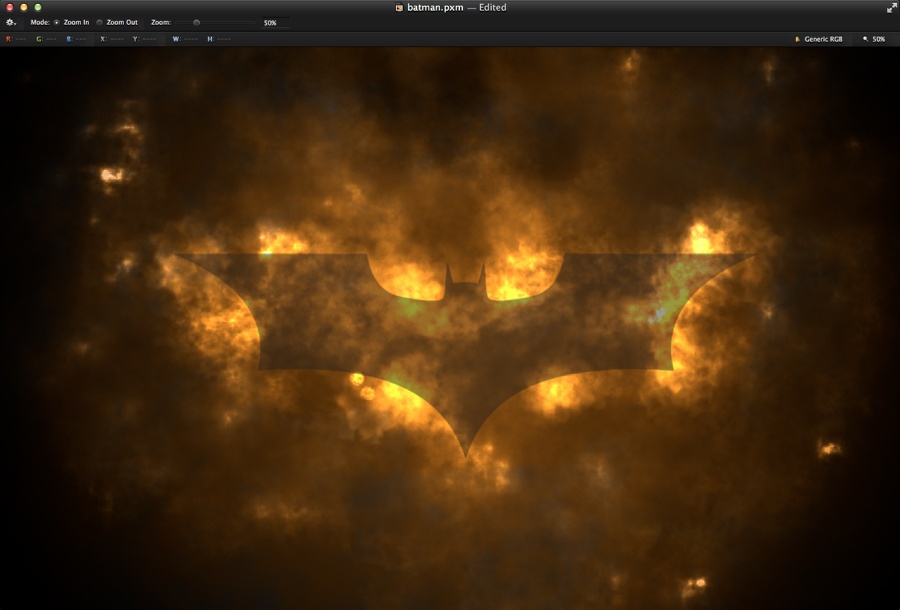
Task: Close the batman.pxm window
Action: pos(10,7)
